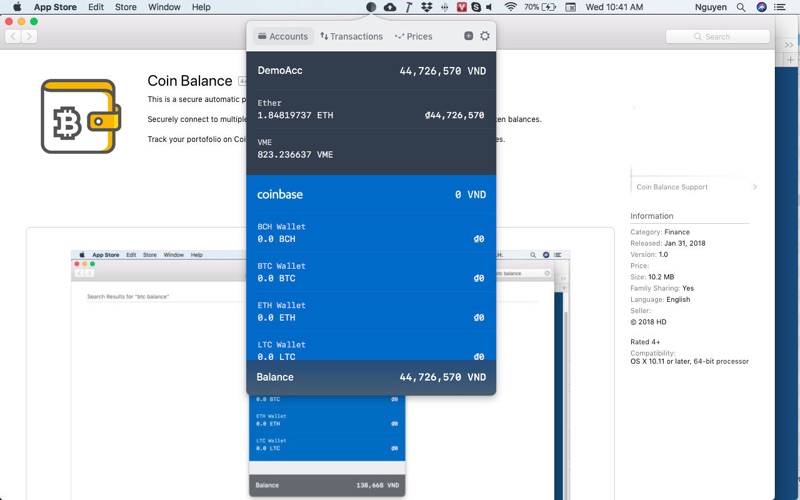Viewport: 800px width, 500px height.
Task: Select the BCH Wallet row
Action: 371,233
